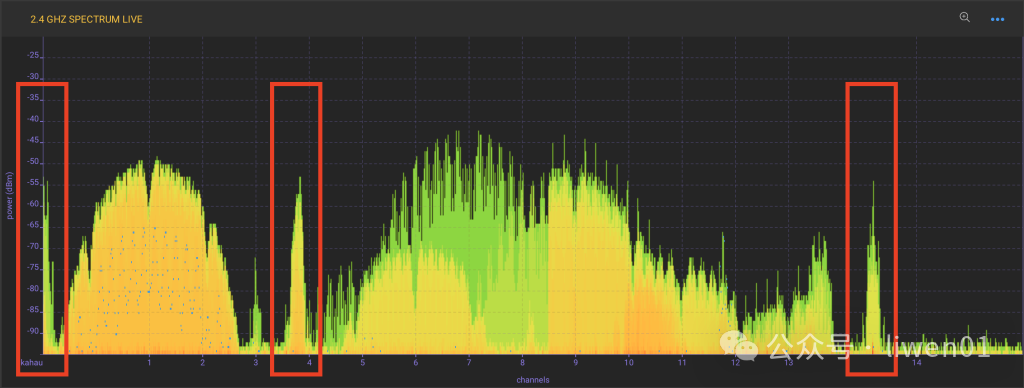Screen dimensions: 1024x388
Task: Click the power (dBm) axis title
Action: [10, 194]
